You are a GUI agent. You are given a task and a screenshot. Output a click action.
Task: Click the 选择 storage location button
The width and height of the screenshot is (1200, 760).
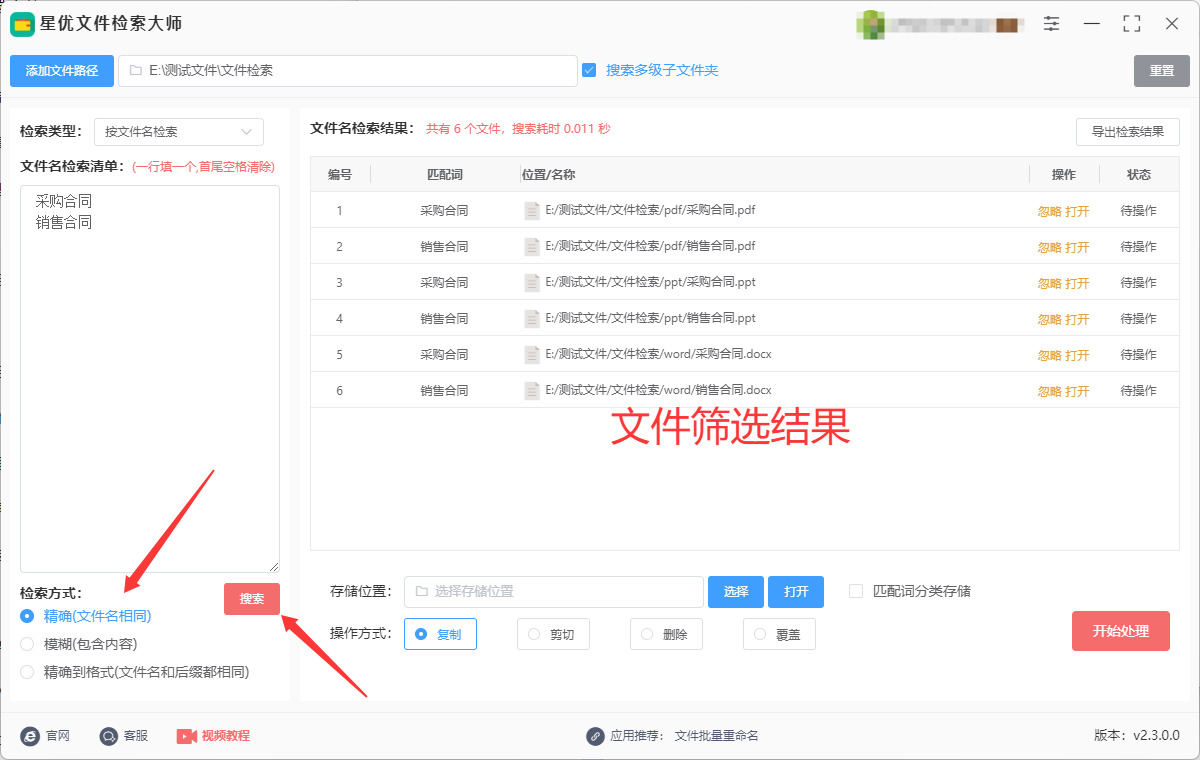[x=736, y=592]
